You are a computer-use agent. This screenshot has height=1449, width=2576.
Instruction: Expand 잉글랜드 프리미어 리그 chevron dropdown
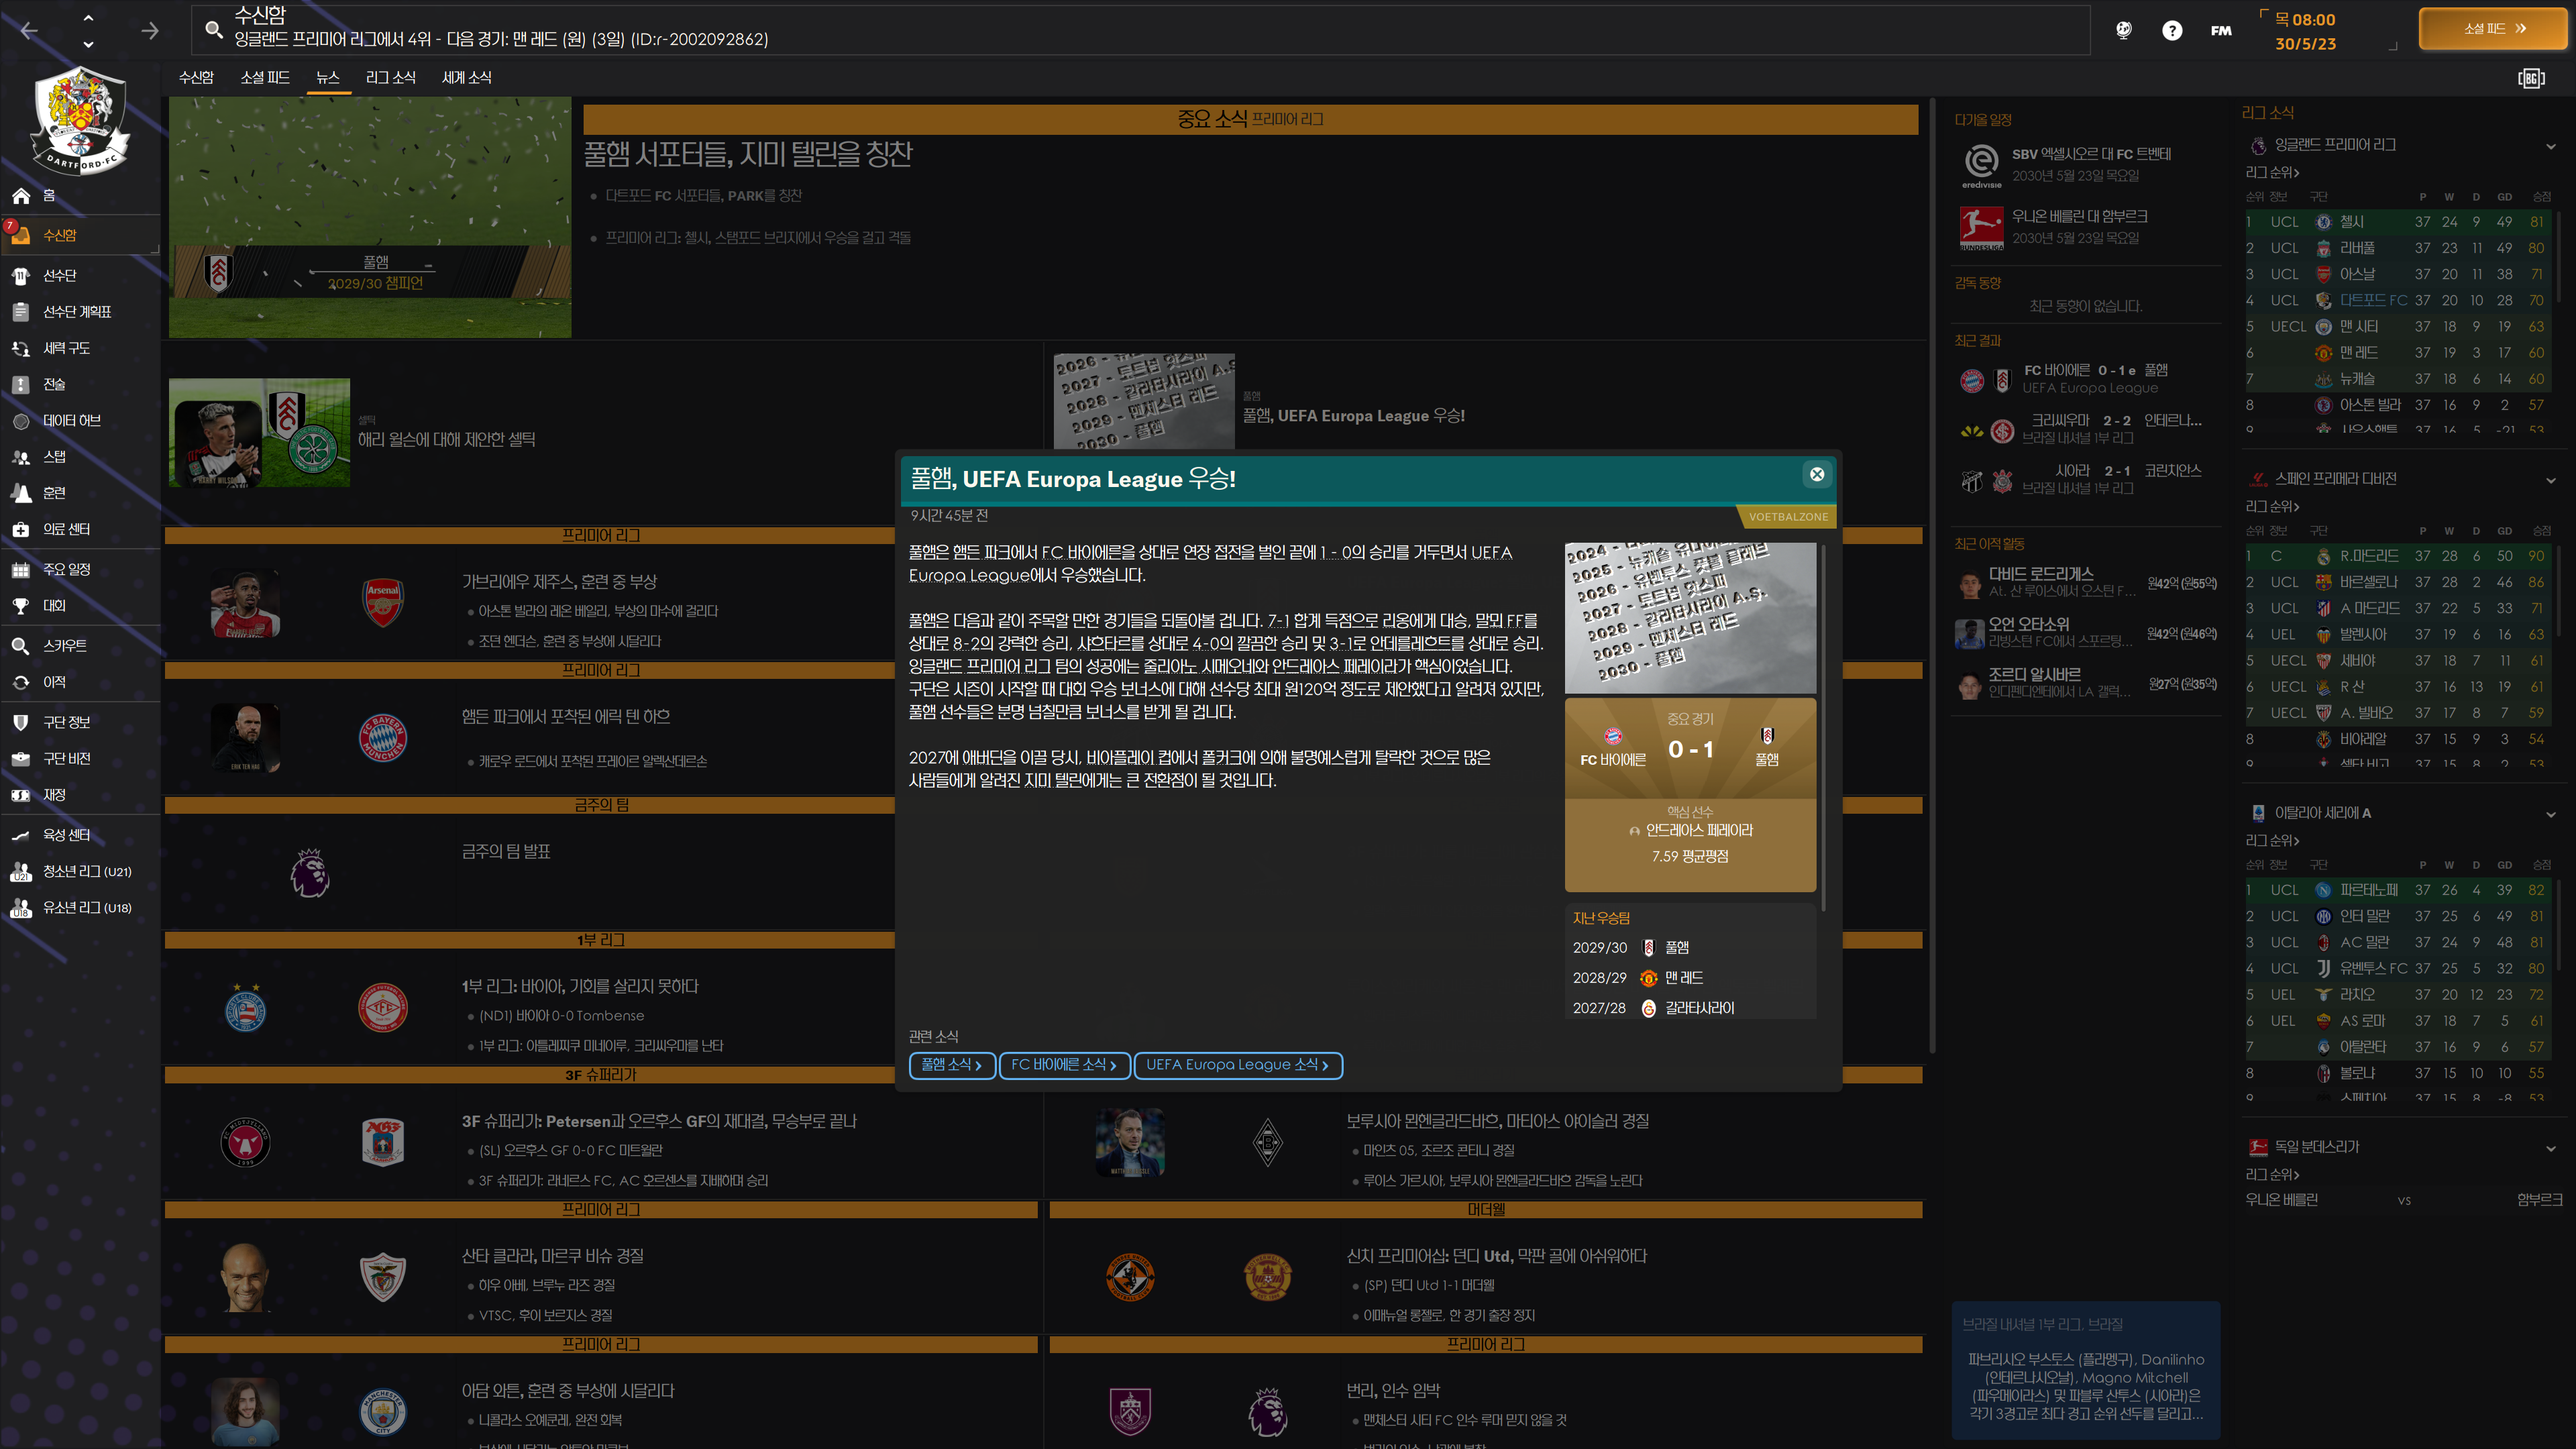2550,146
